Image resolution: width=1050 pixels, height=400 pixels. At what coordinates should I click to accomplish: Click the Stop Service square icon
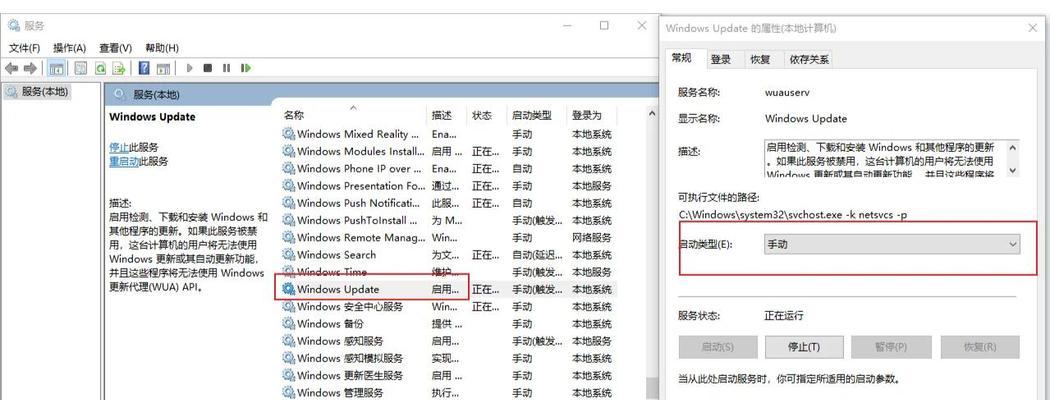(x=208, y=68)
